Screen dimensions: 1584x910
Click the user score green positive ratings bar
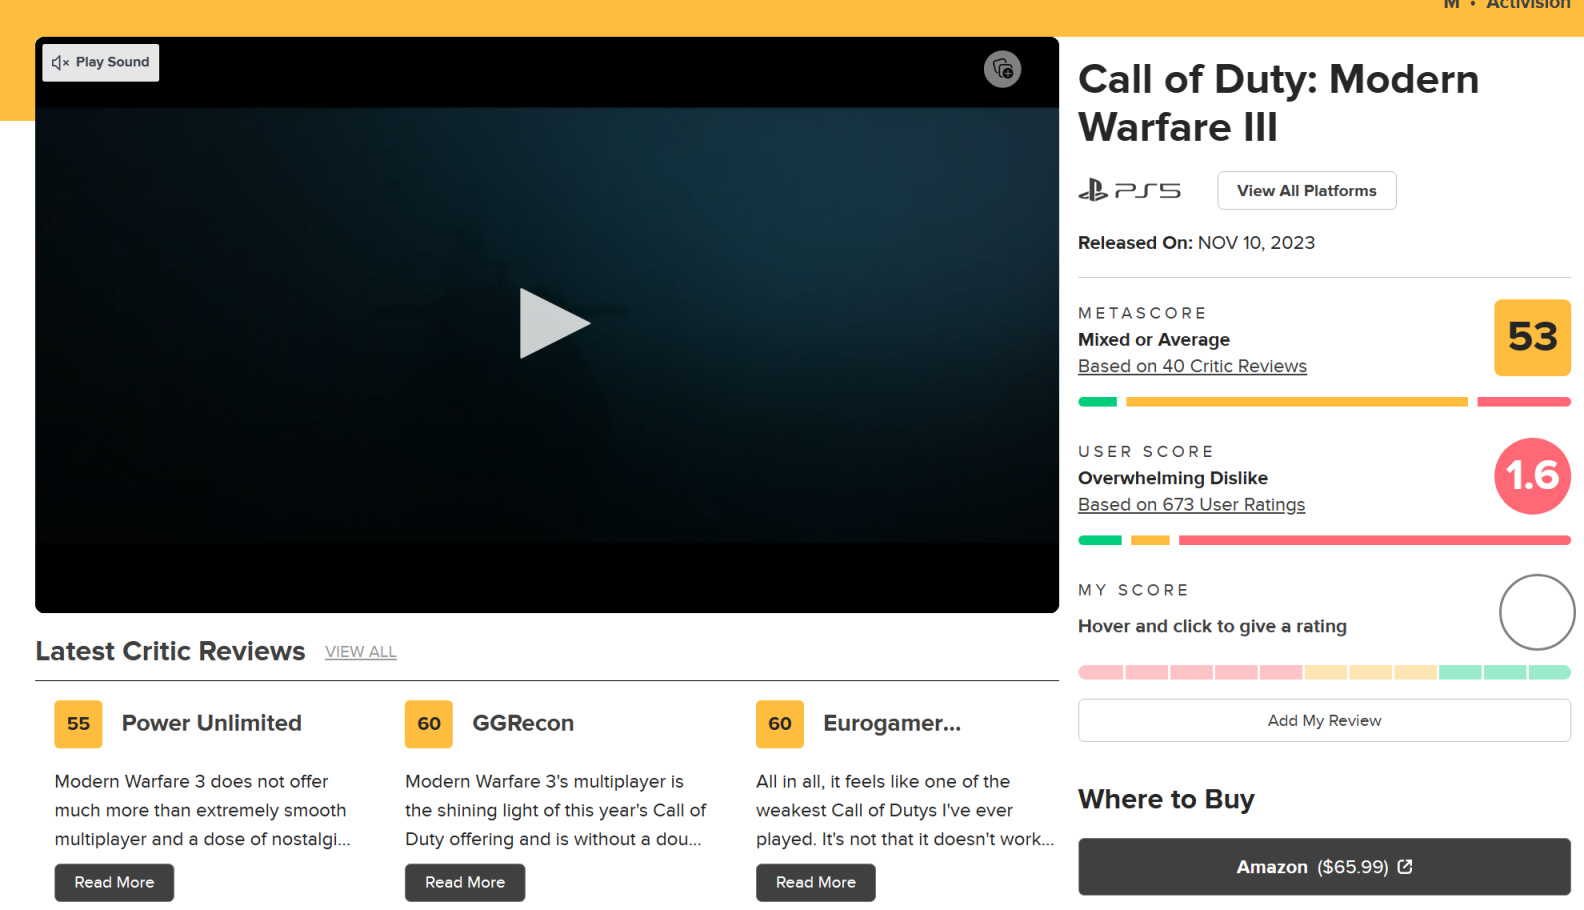[1100, 540]
